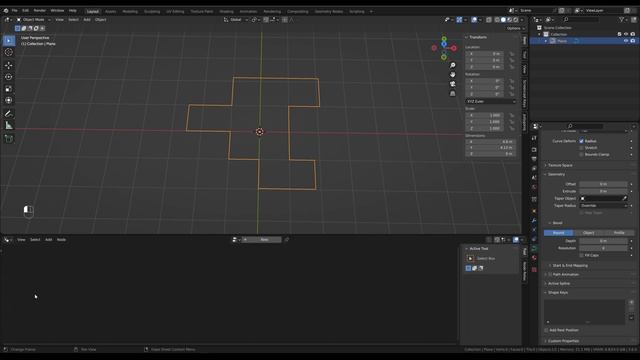The image size is (640, 360).
Task: Click New button in node editor header
Action: tap(262, 240)
